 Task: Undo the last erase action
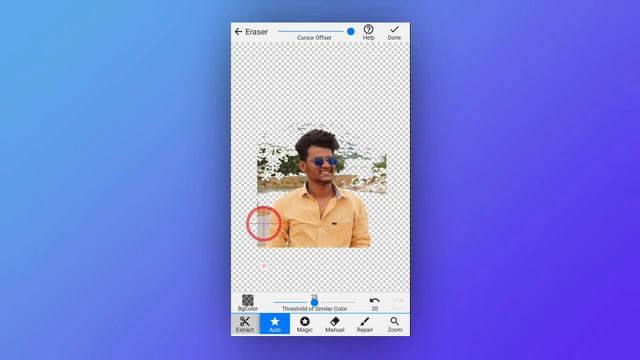(375, 300)
